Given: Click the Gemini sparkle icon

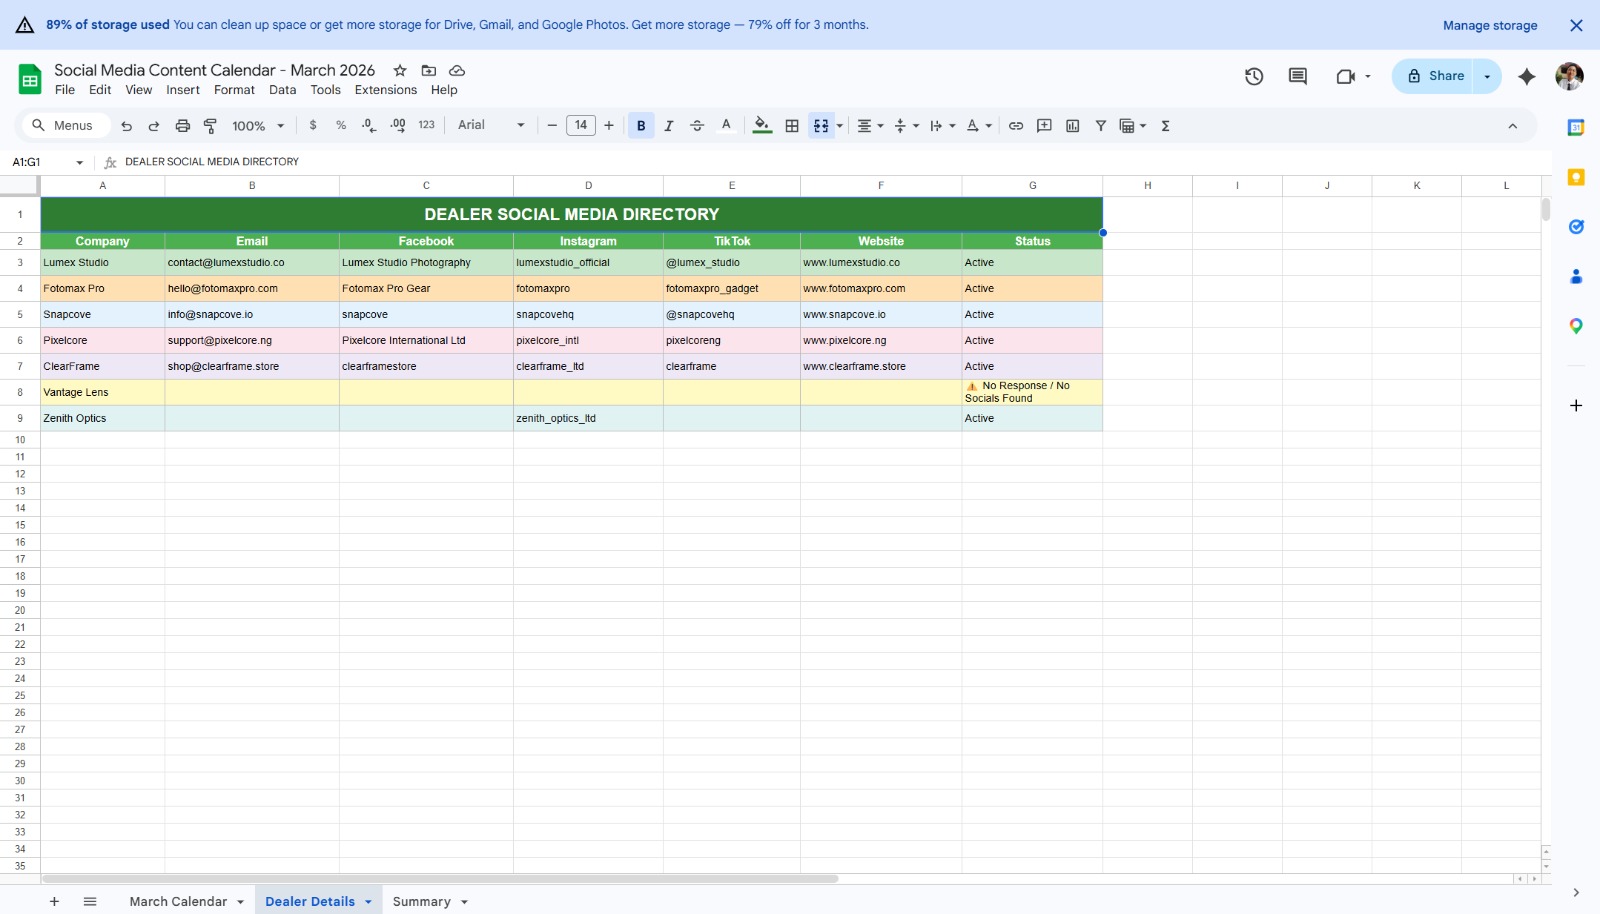Looking at the screenshot, I should (x=1526, y=76).
